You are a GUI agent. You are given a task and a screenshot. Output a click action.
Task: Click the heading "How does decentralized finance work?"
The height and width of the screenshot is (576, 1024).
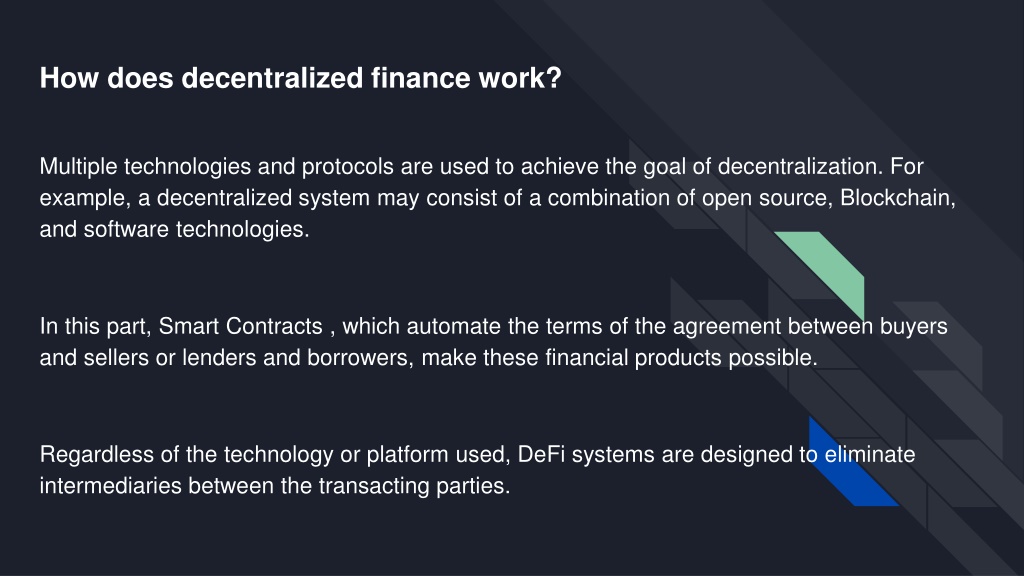point(300,78)
